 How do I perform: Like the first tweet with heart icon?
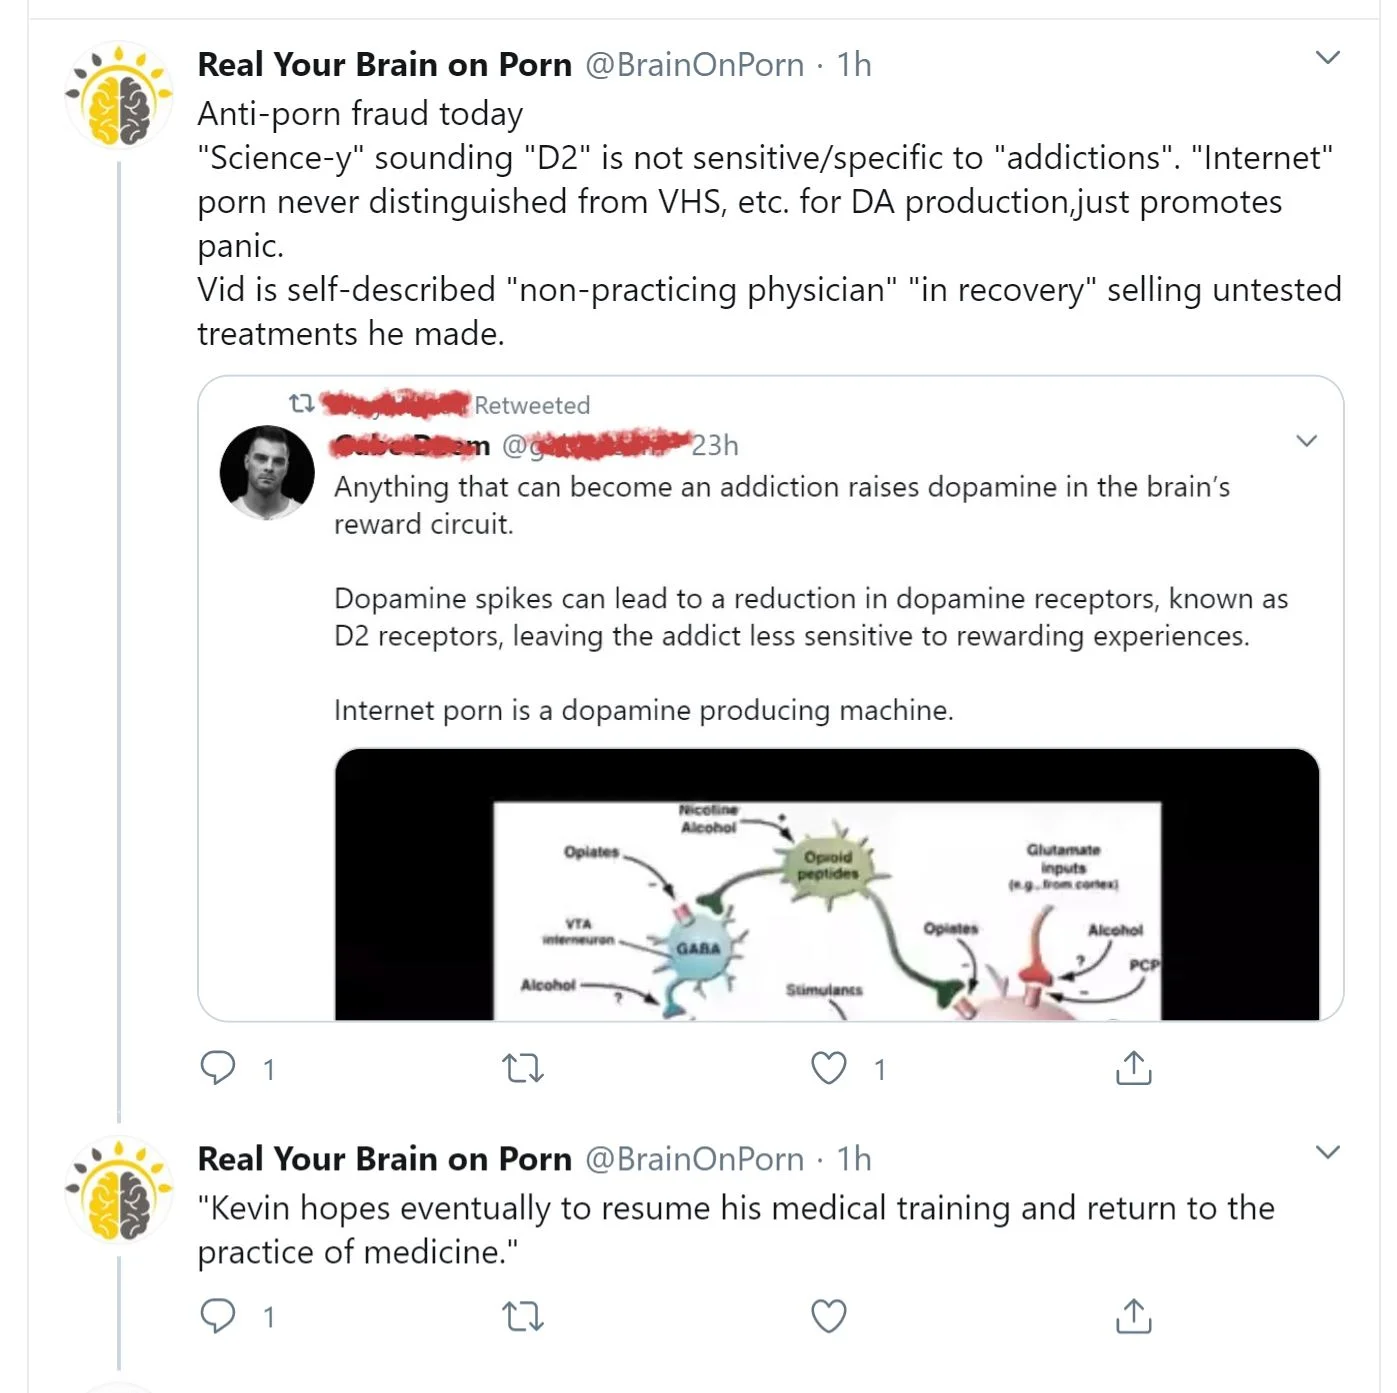[828, 1068]
